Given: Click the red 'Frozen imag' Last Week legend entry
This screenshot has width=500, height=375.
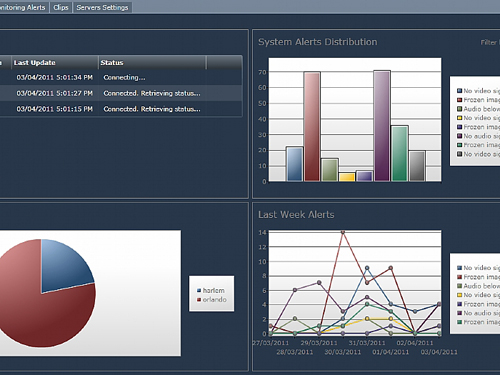Looking at the screenshot, I should click(478, 277).
